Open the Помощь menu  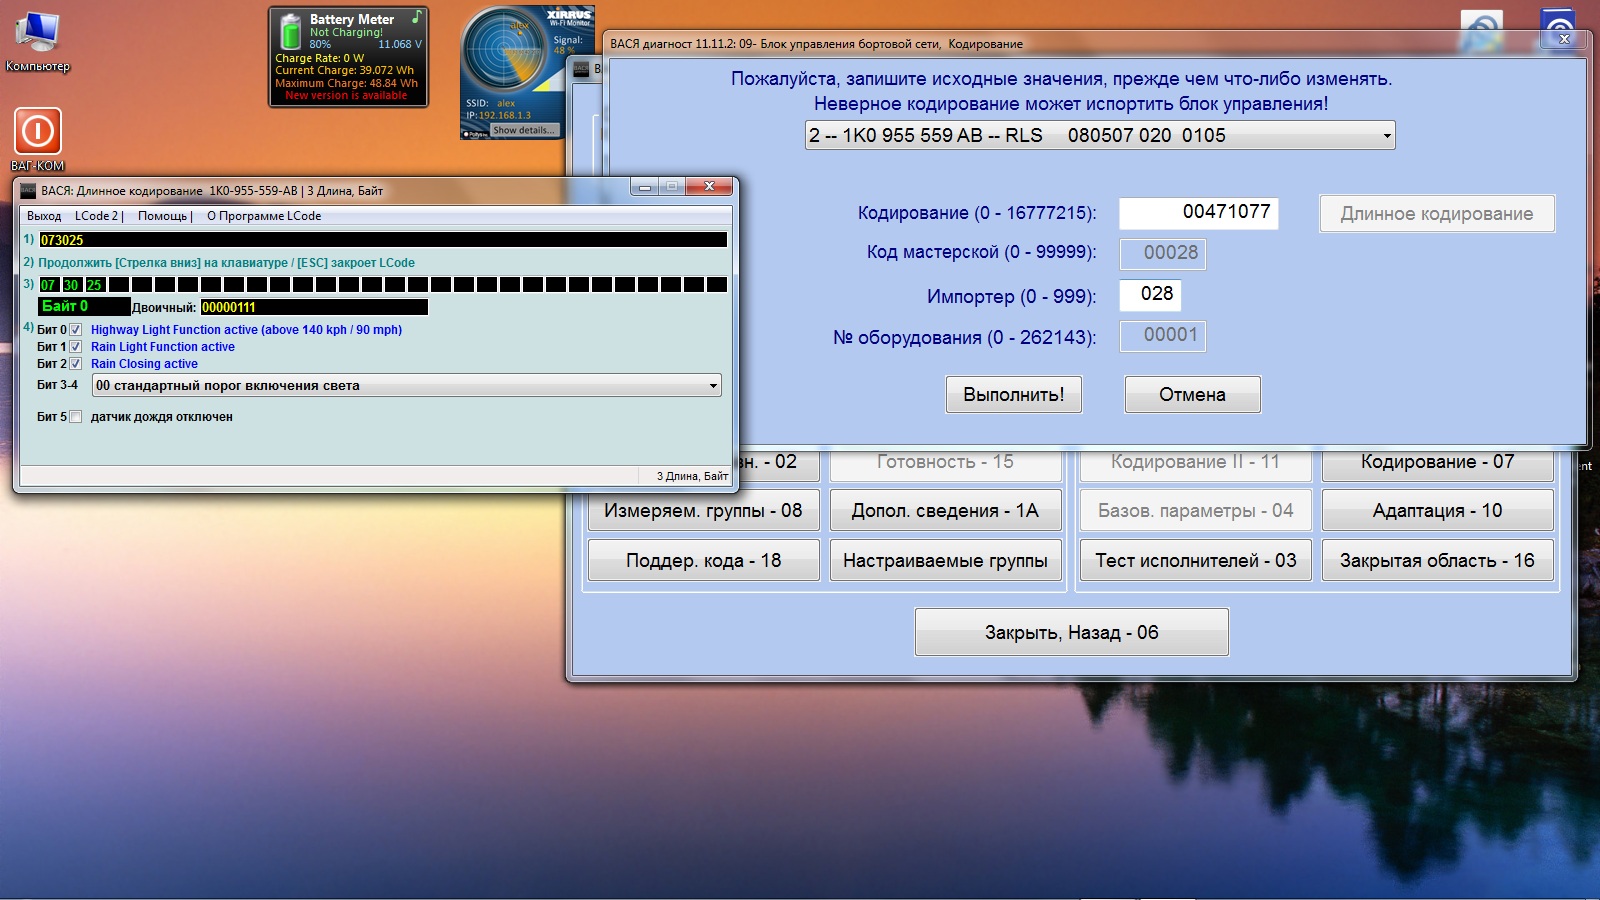(162, 216)
